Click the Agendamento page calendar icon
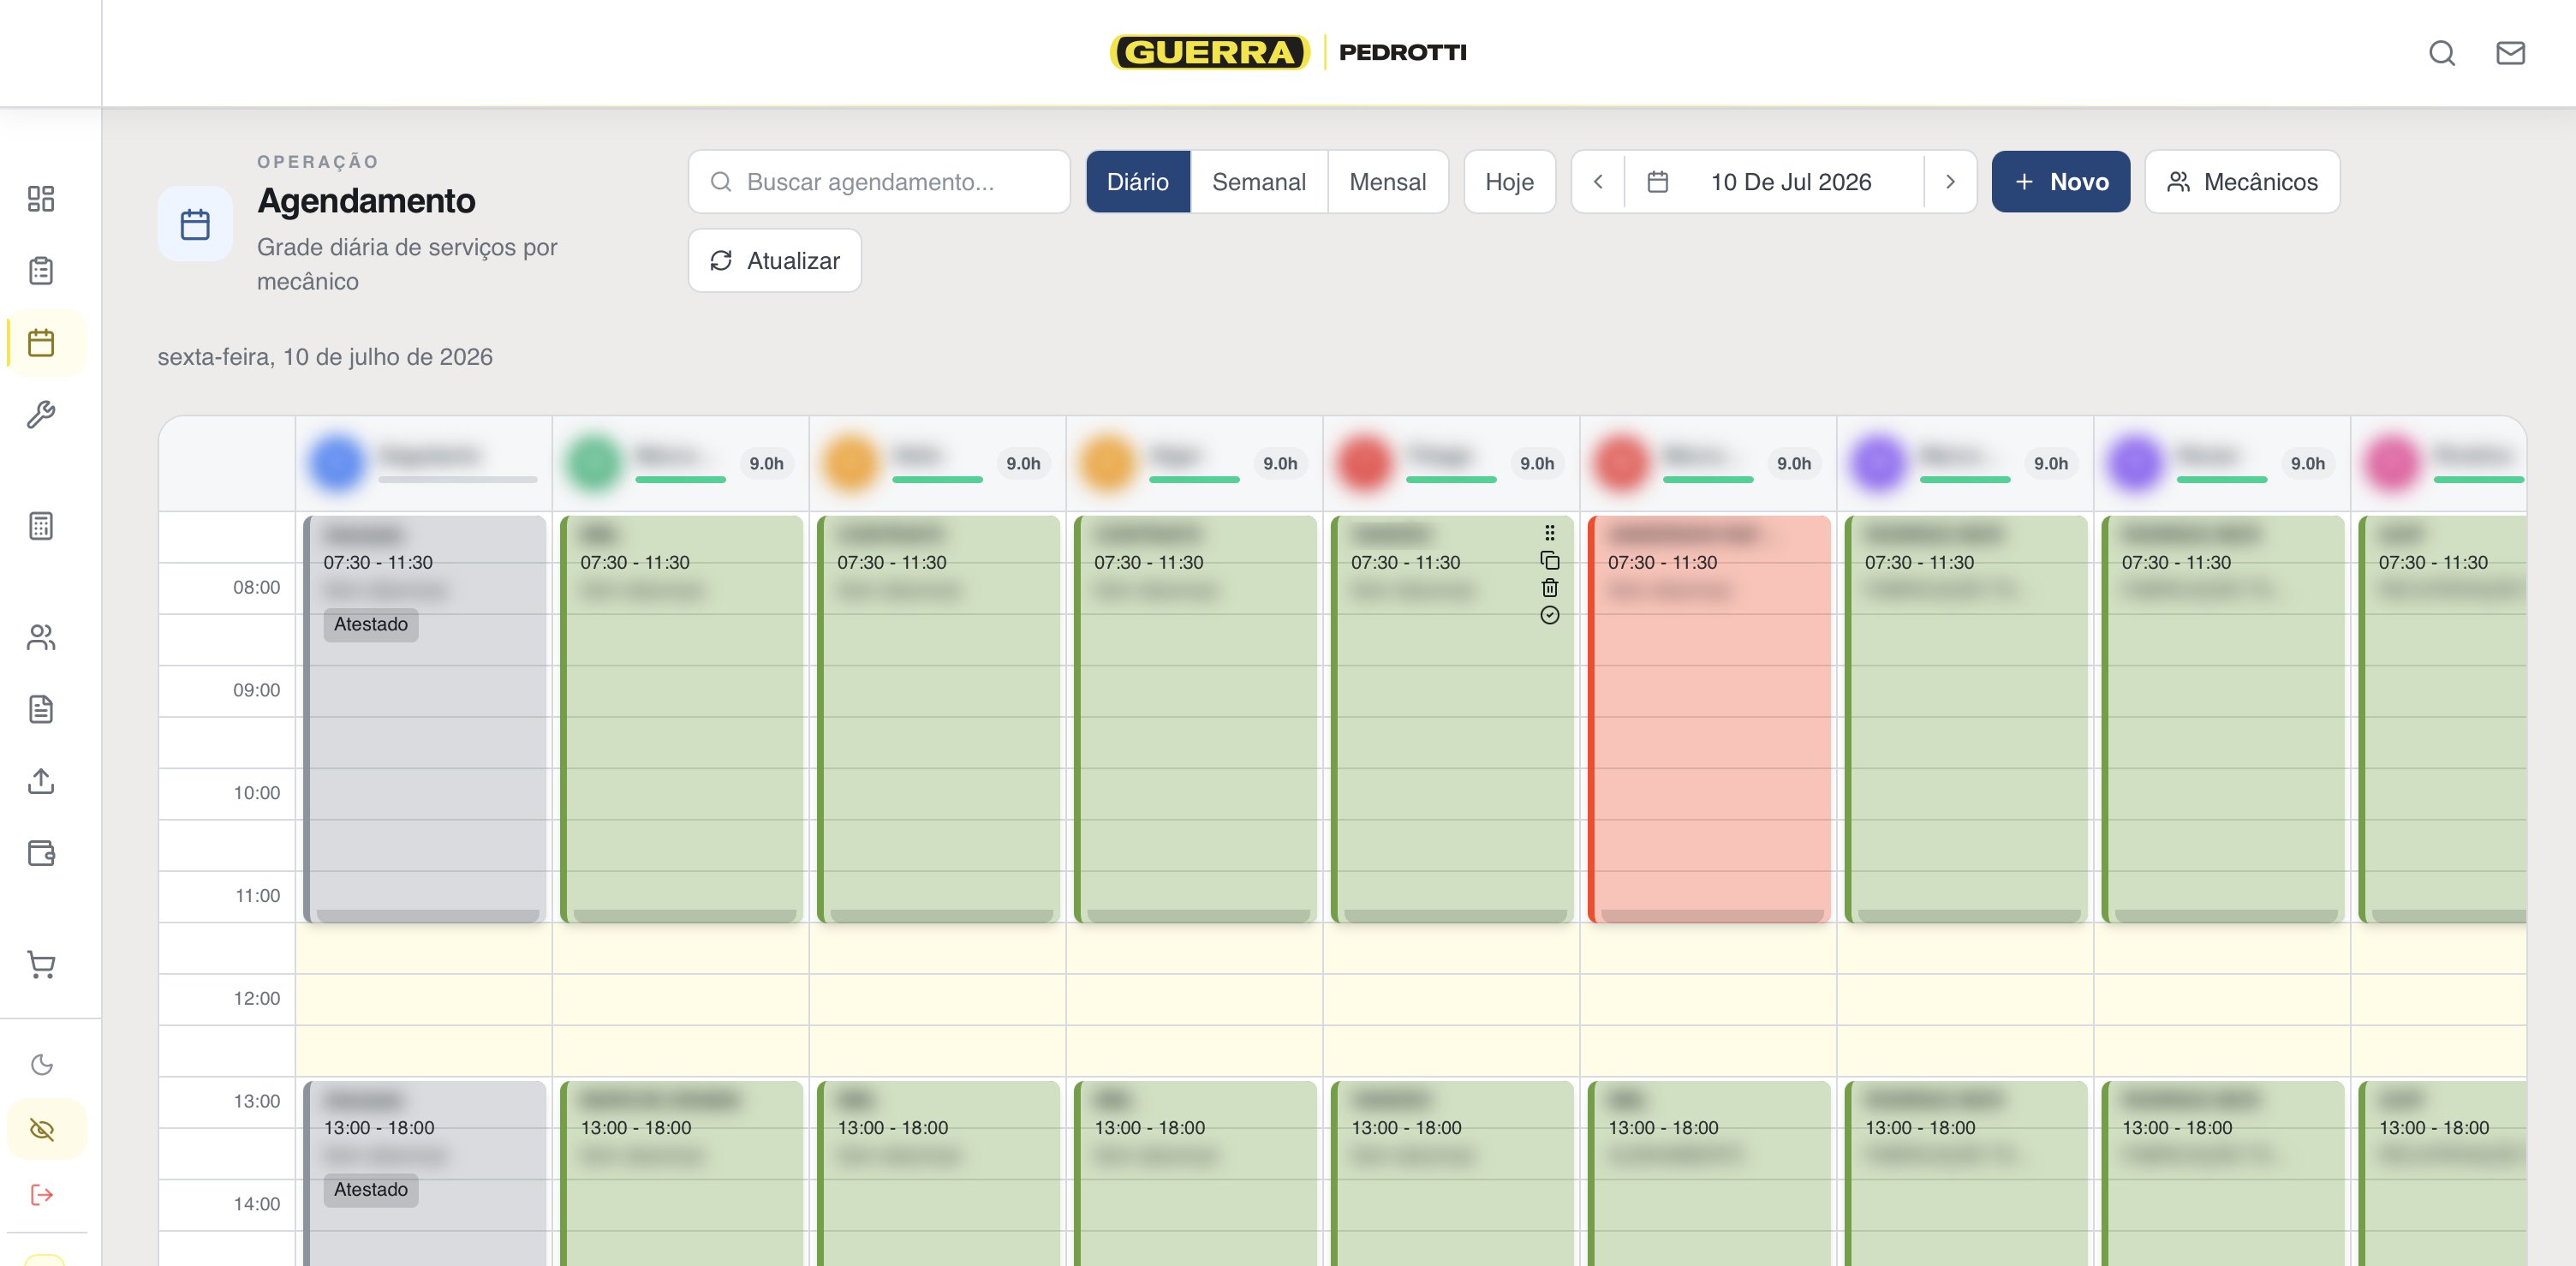 [x=195, y=224]
